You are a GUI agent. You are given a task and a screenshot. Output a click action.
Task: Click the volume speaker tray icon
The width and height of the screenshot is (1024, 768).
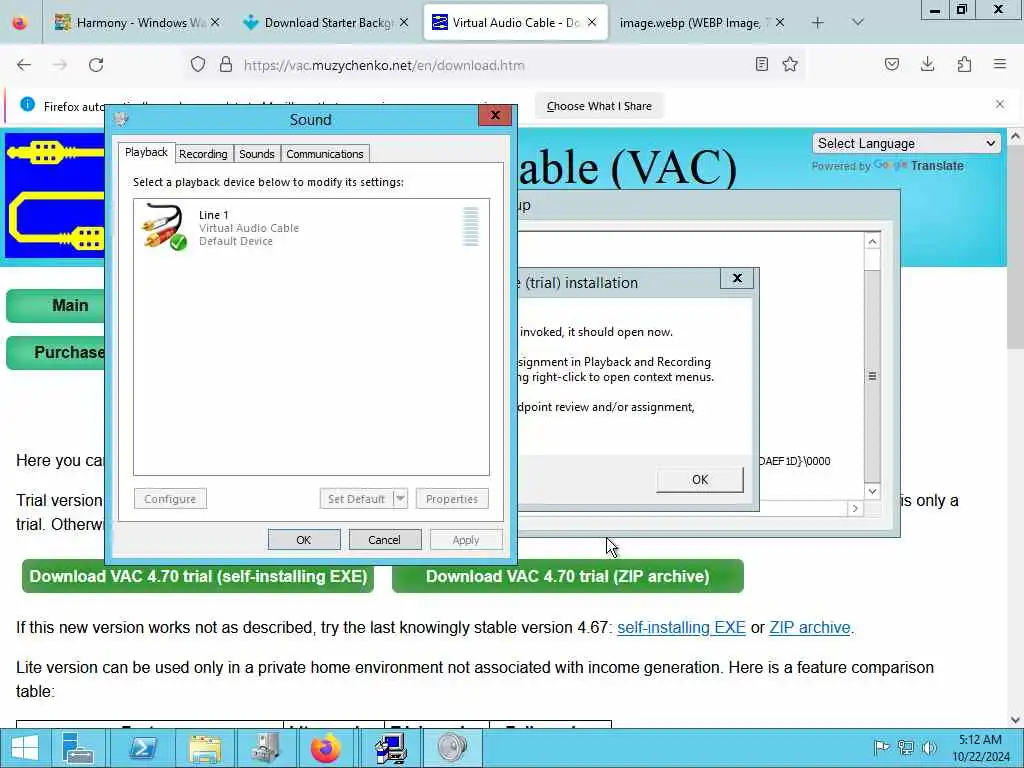point(929,748)
